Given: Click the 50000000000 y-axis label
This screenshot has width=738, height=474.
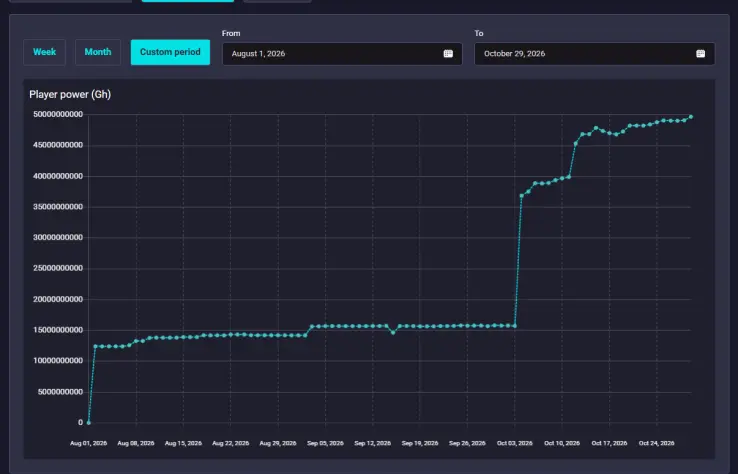Looking at the screenshot, I should [58, 114].
